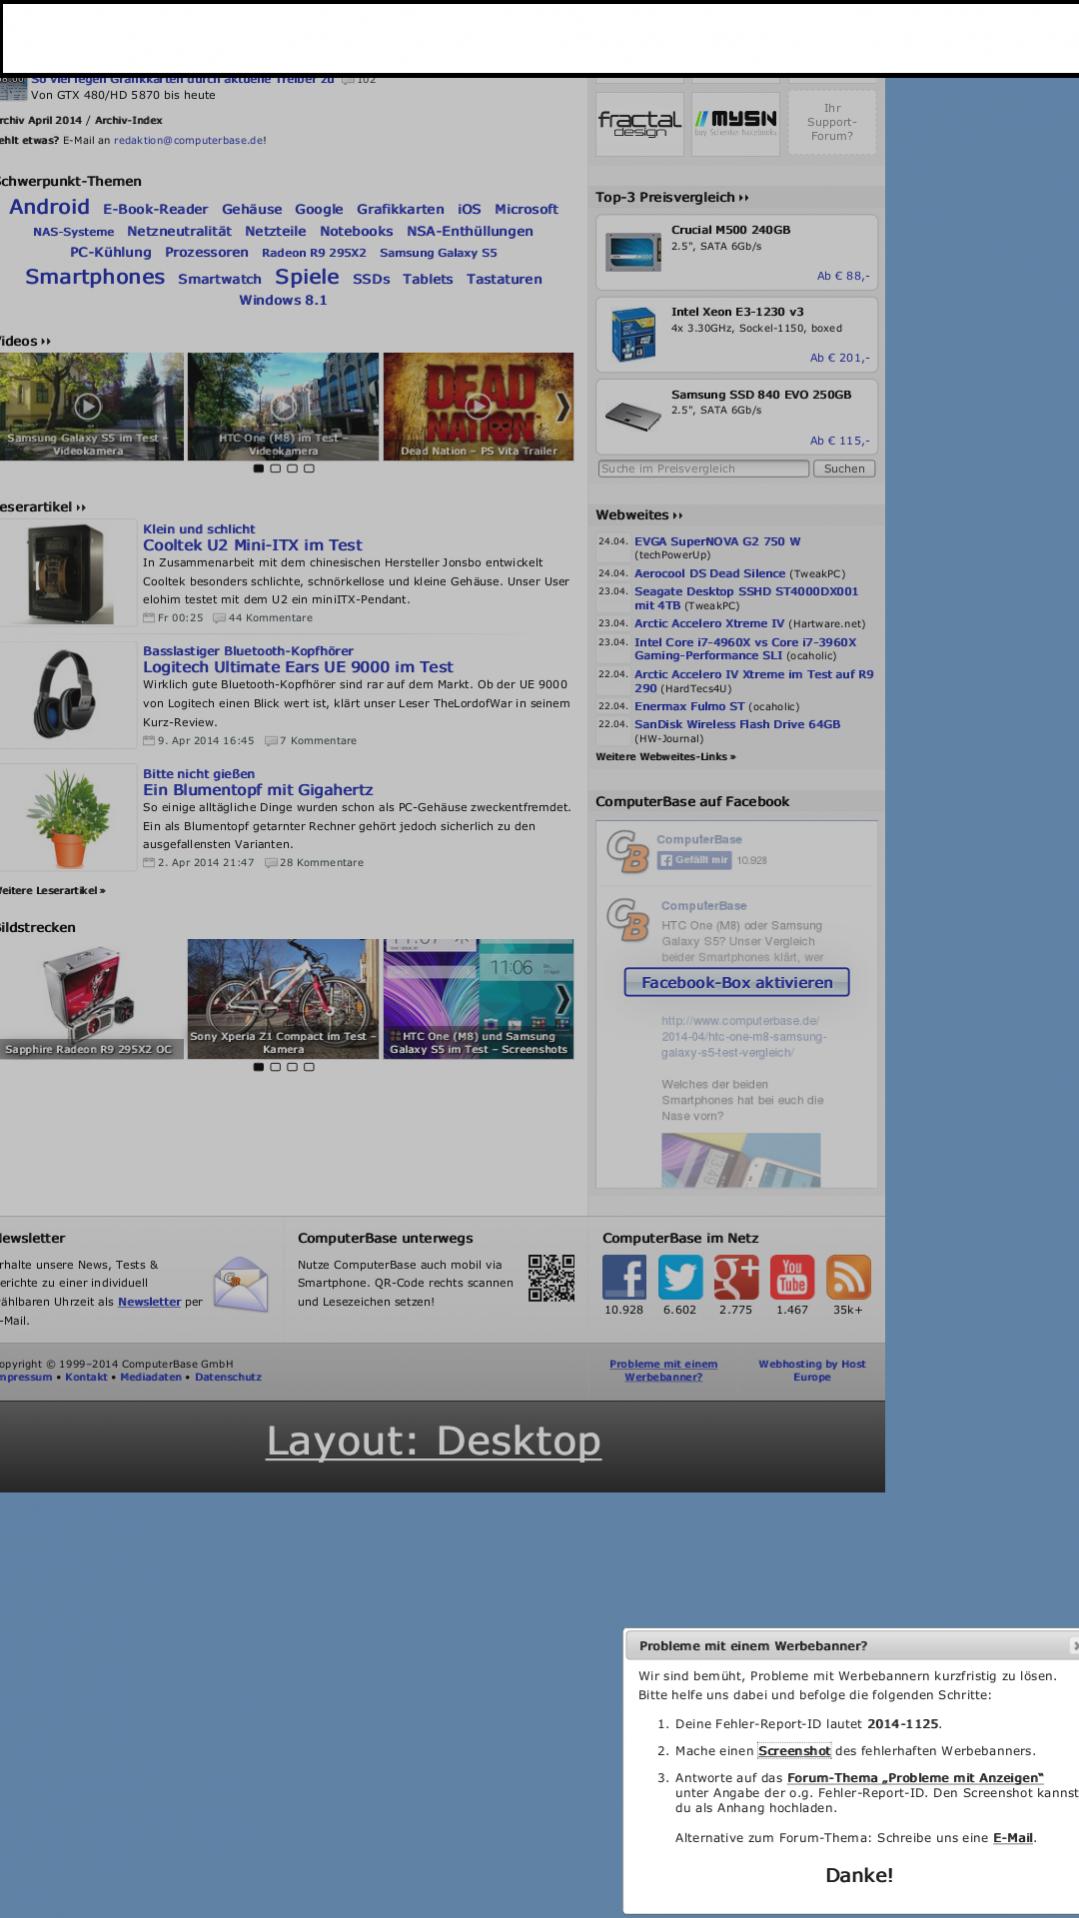Select fourth pagination dot under videos

point(309,468)
